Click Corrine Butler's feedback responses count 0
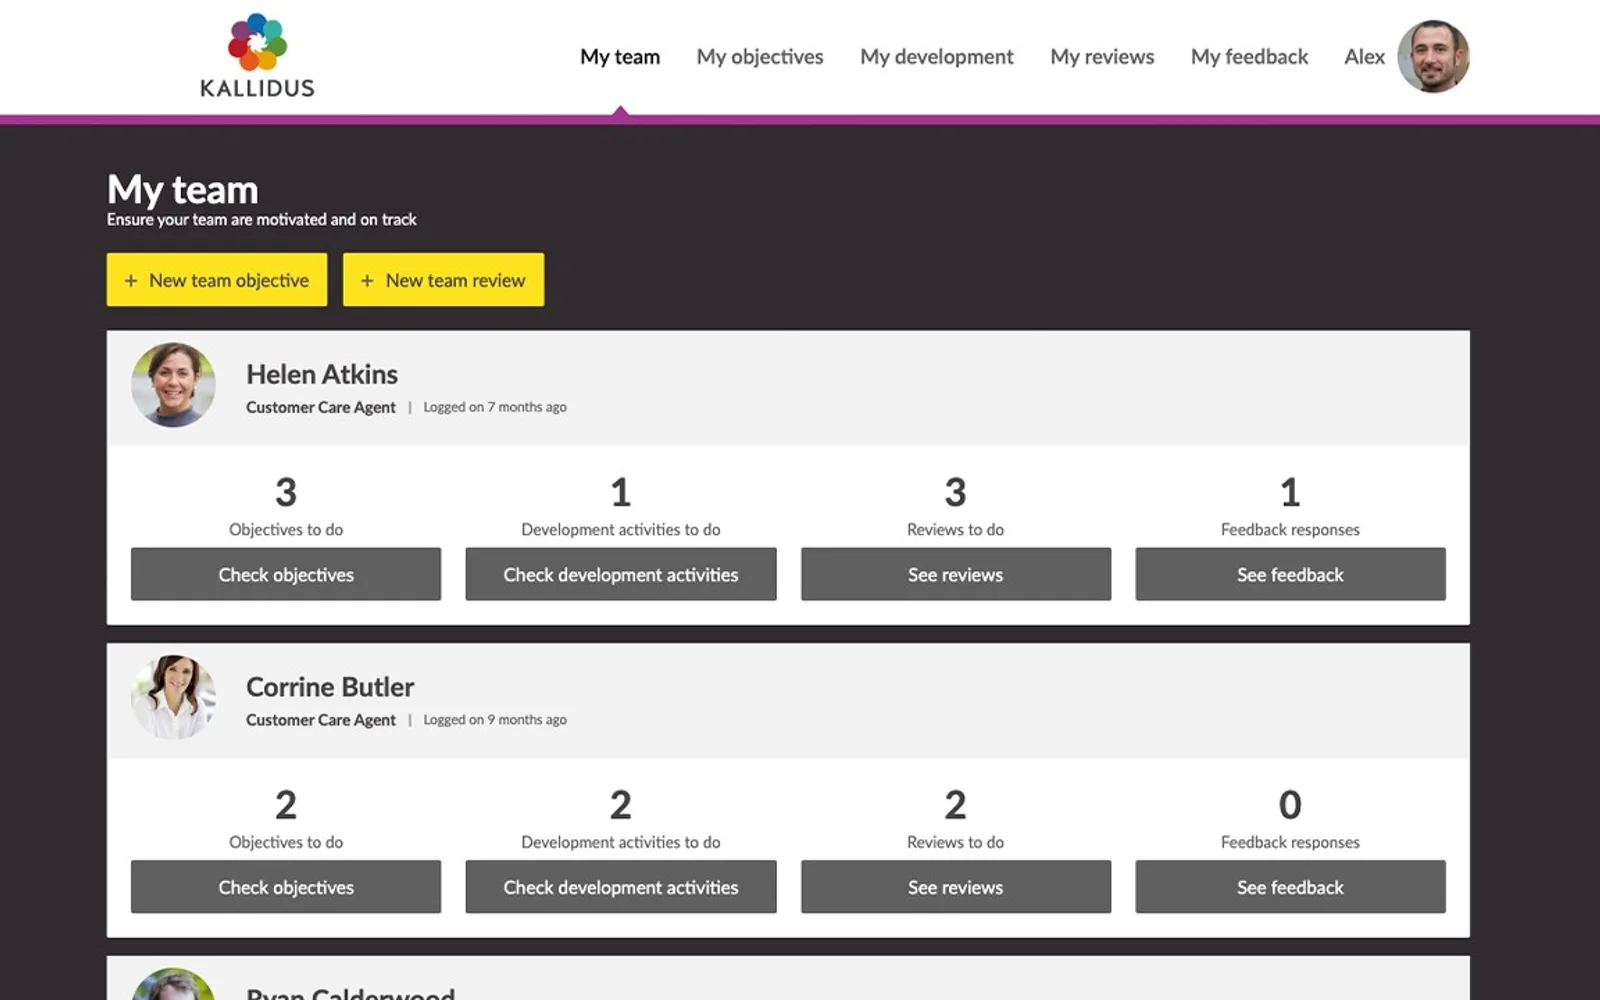1600x1000 pixels. 1290,805
